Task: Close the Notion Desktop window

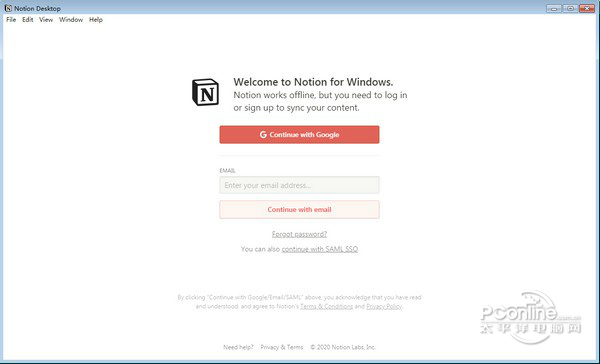Action: point(587,8)
